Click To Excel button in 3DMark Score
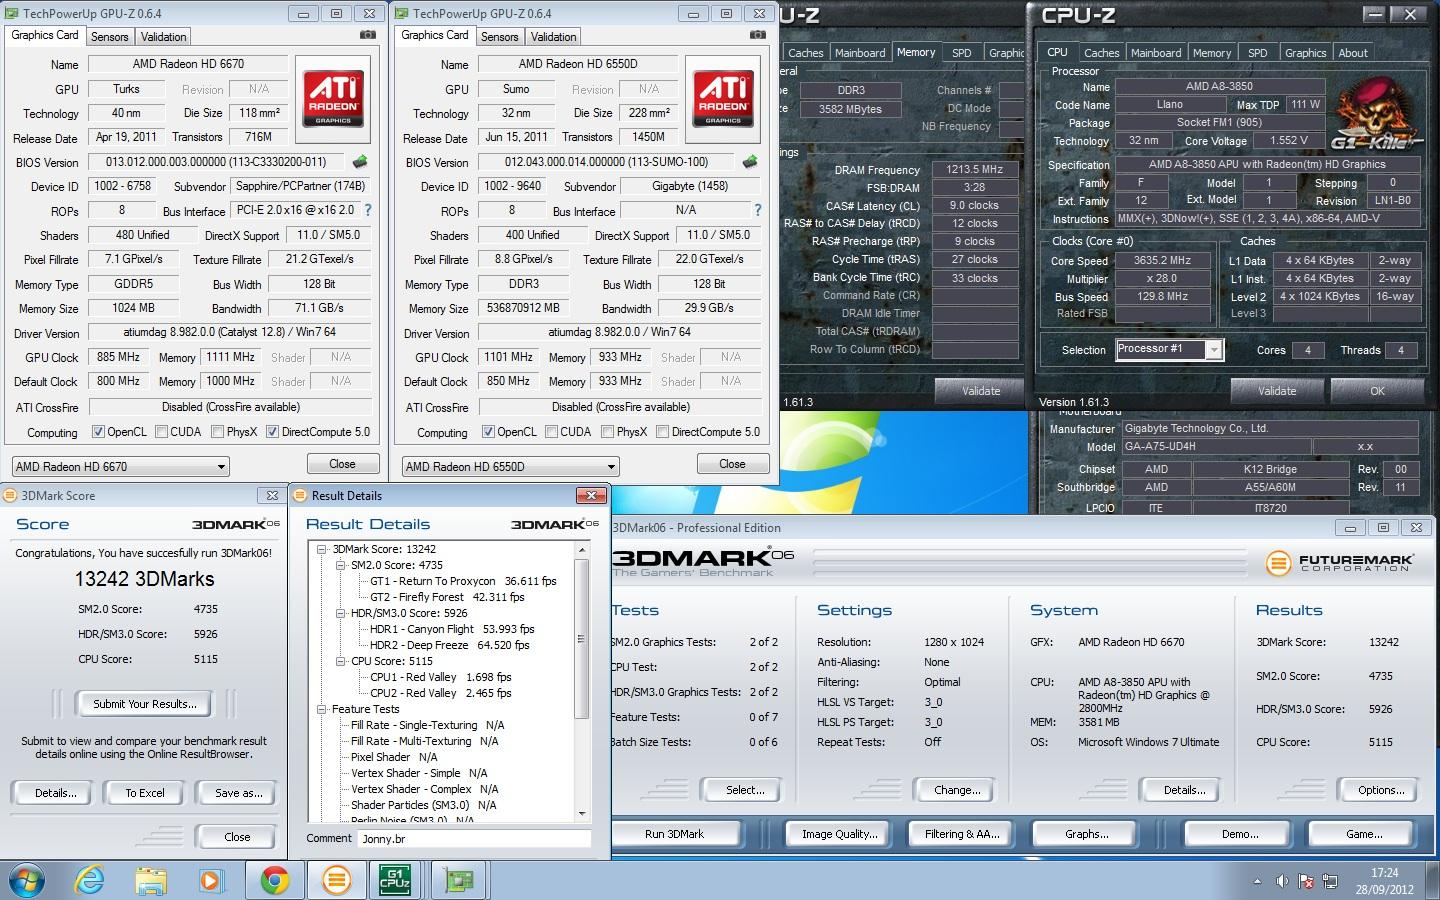This screenshot has width=1440, height=900. 145,793
